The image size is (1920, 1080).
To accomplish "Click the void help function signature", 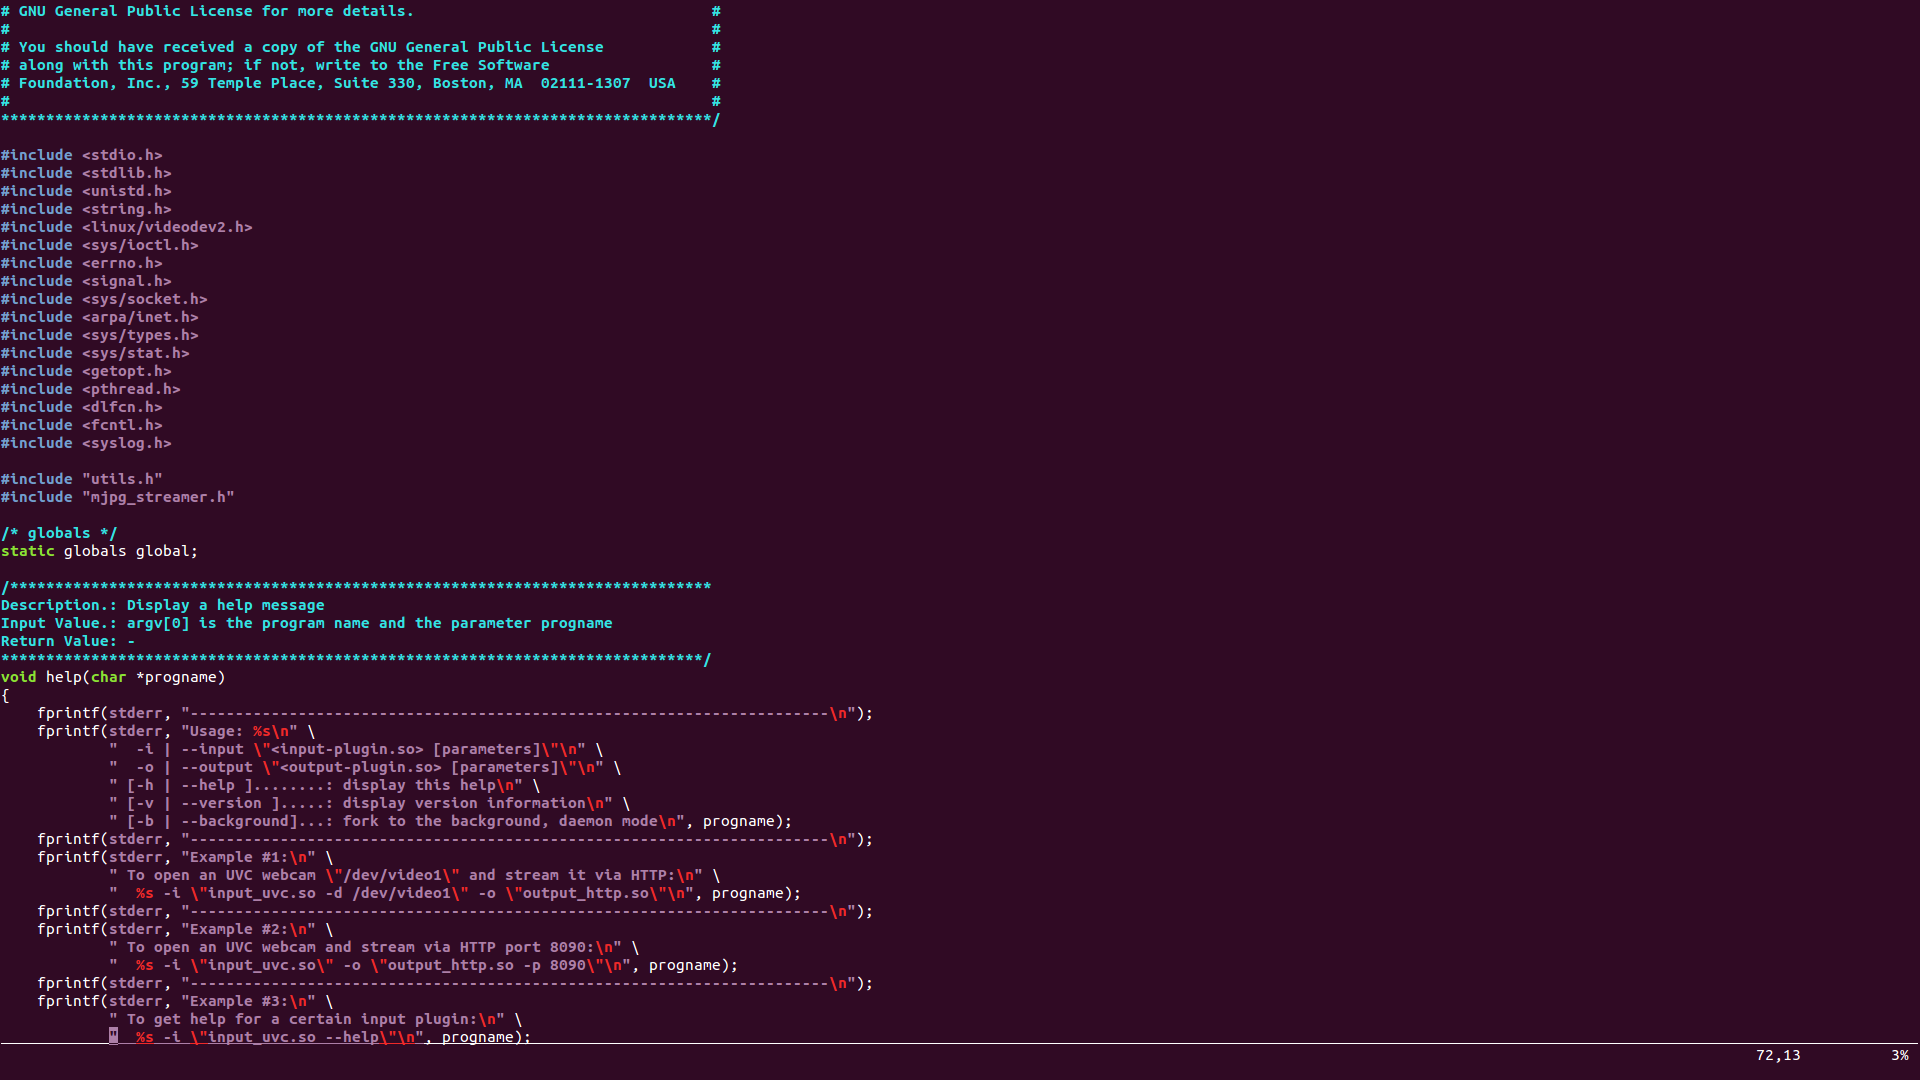I will pyautogui.click(x=112, y=677).
